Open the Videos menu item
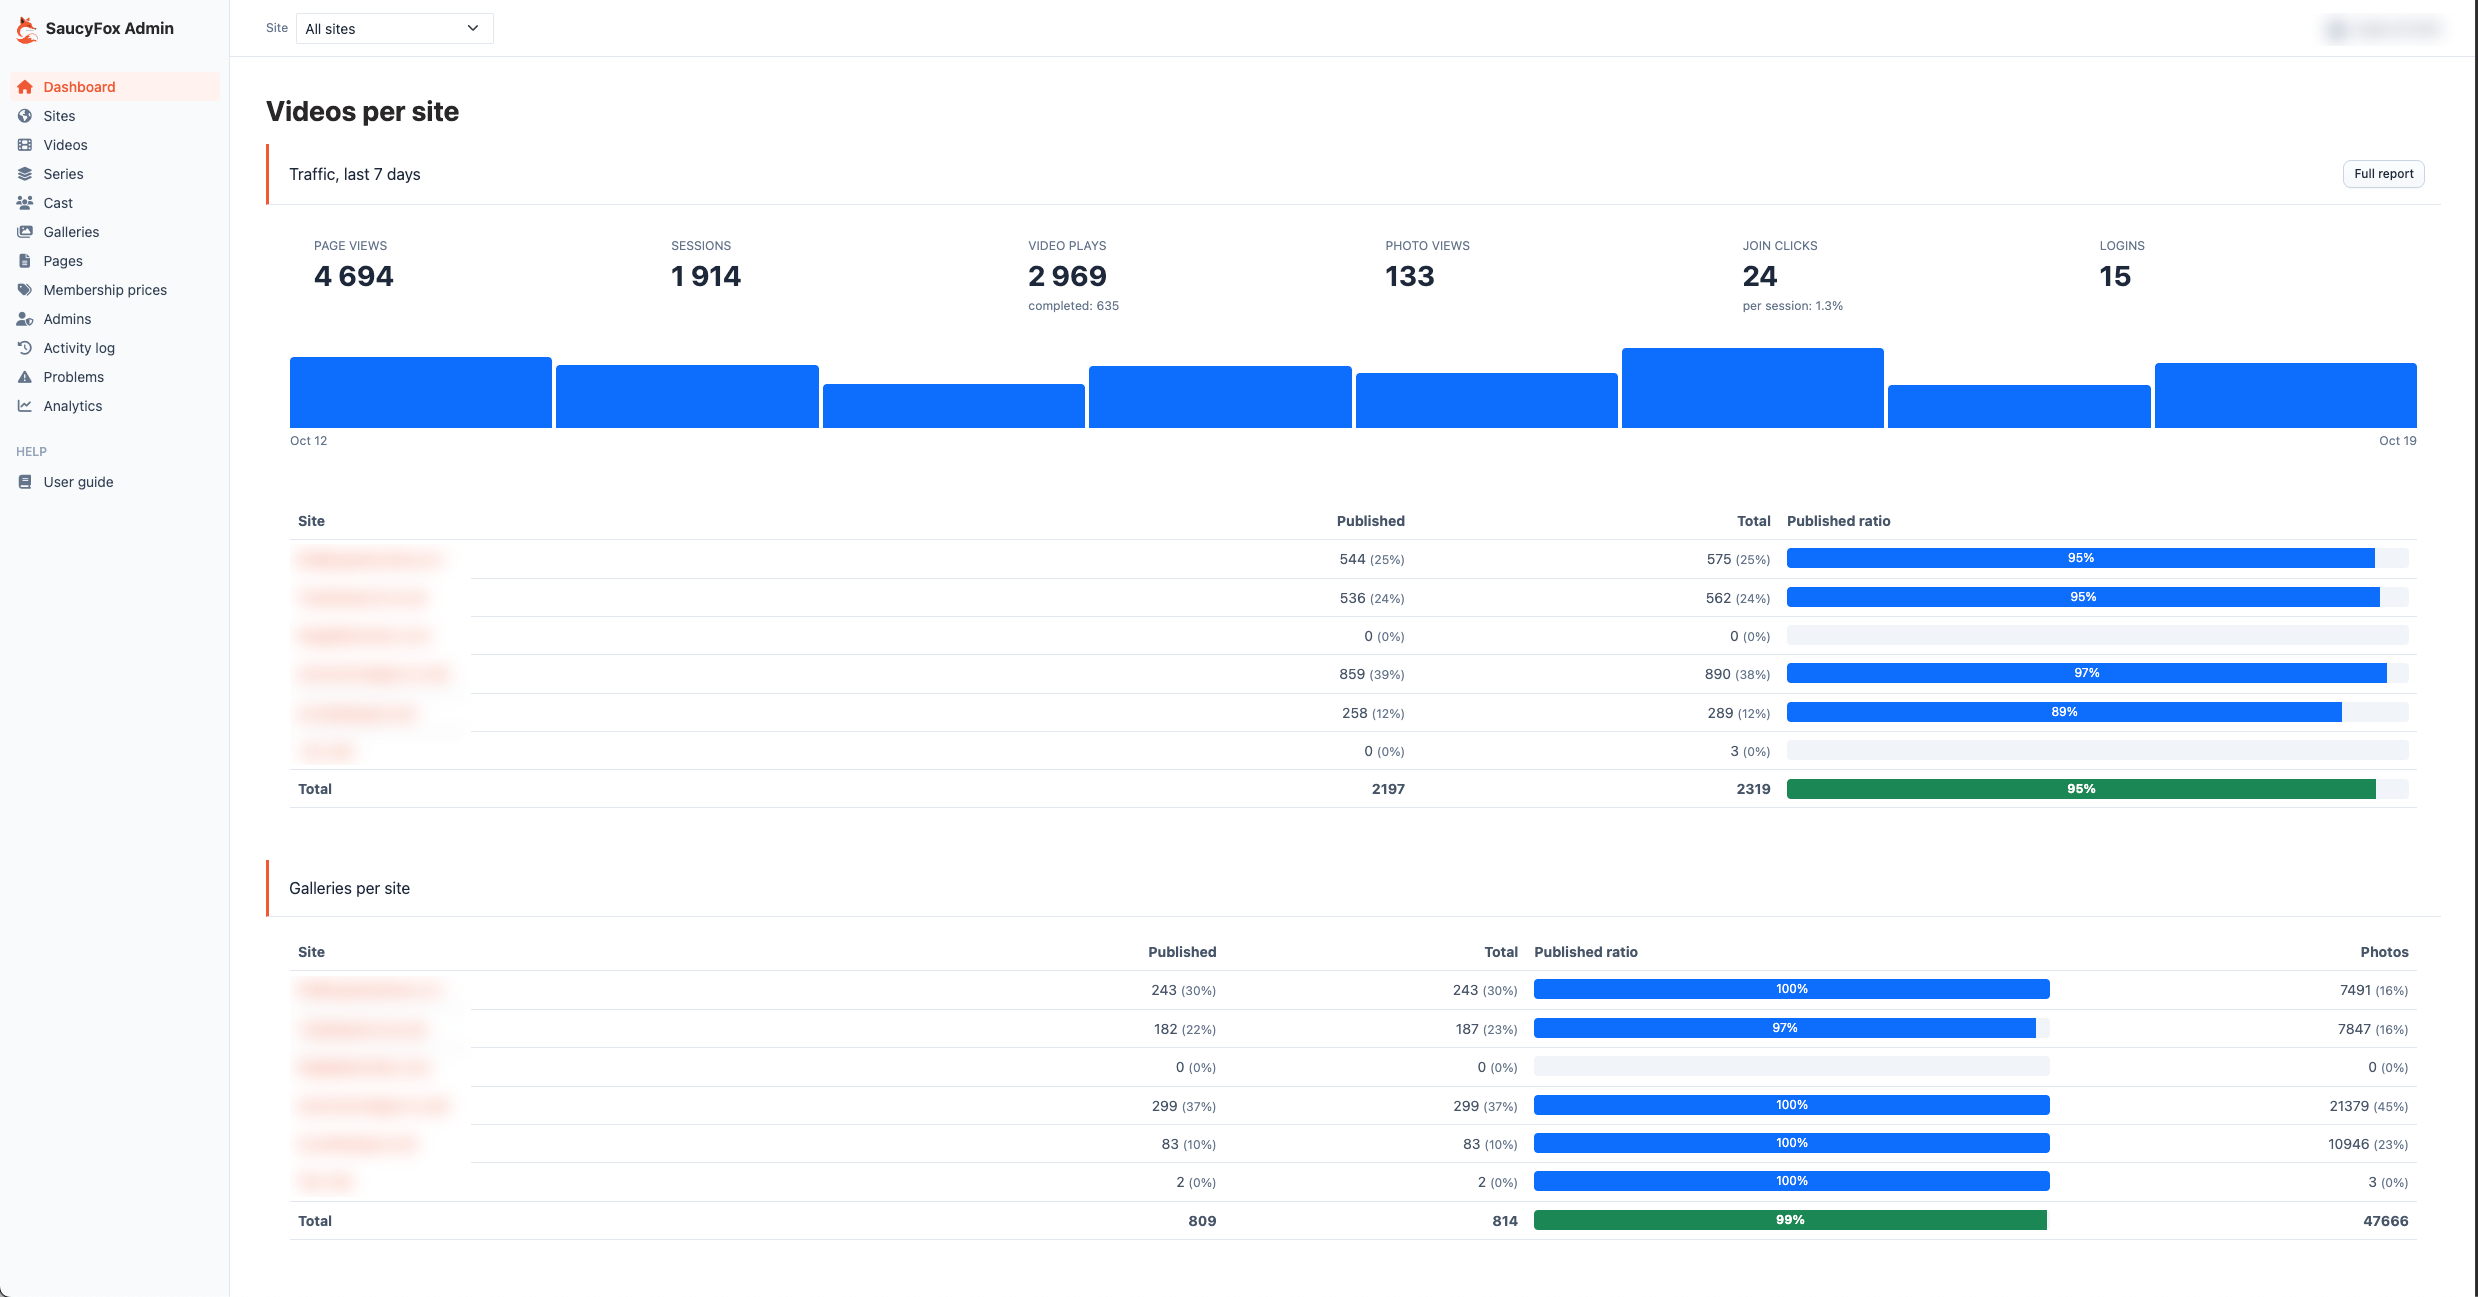The width and height of the screenshot is (2478, 1297). (115, 145)
